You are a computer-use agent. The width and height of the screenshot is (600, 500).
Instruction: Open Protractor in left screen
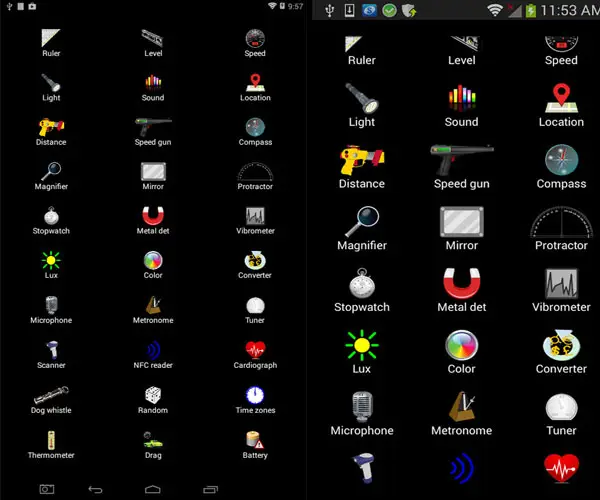coord(255,176)
